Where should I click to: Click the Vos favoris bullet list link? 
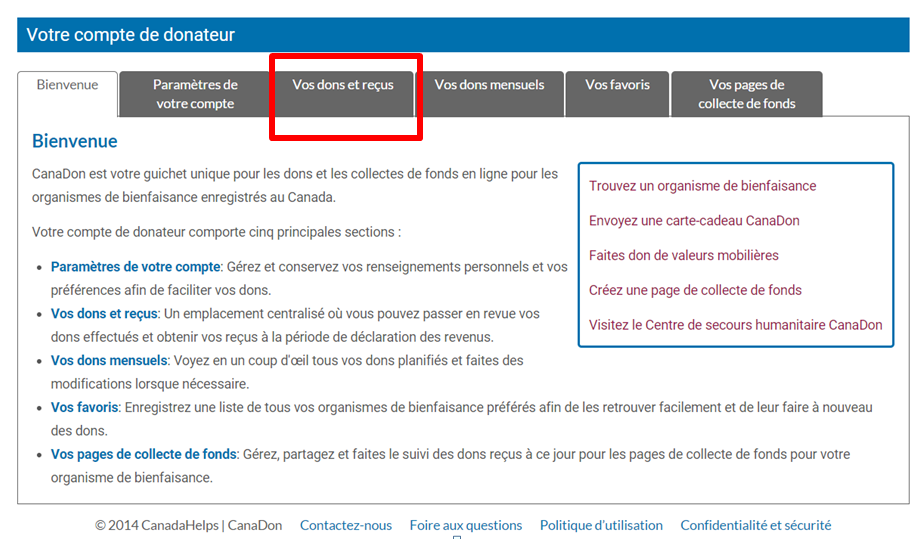[x=84, y=407]
